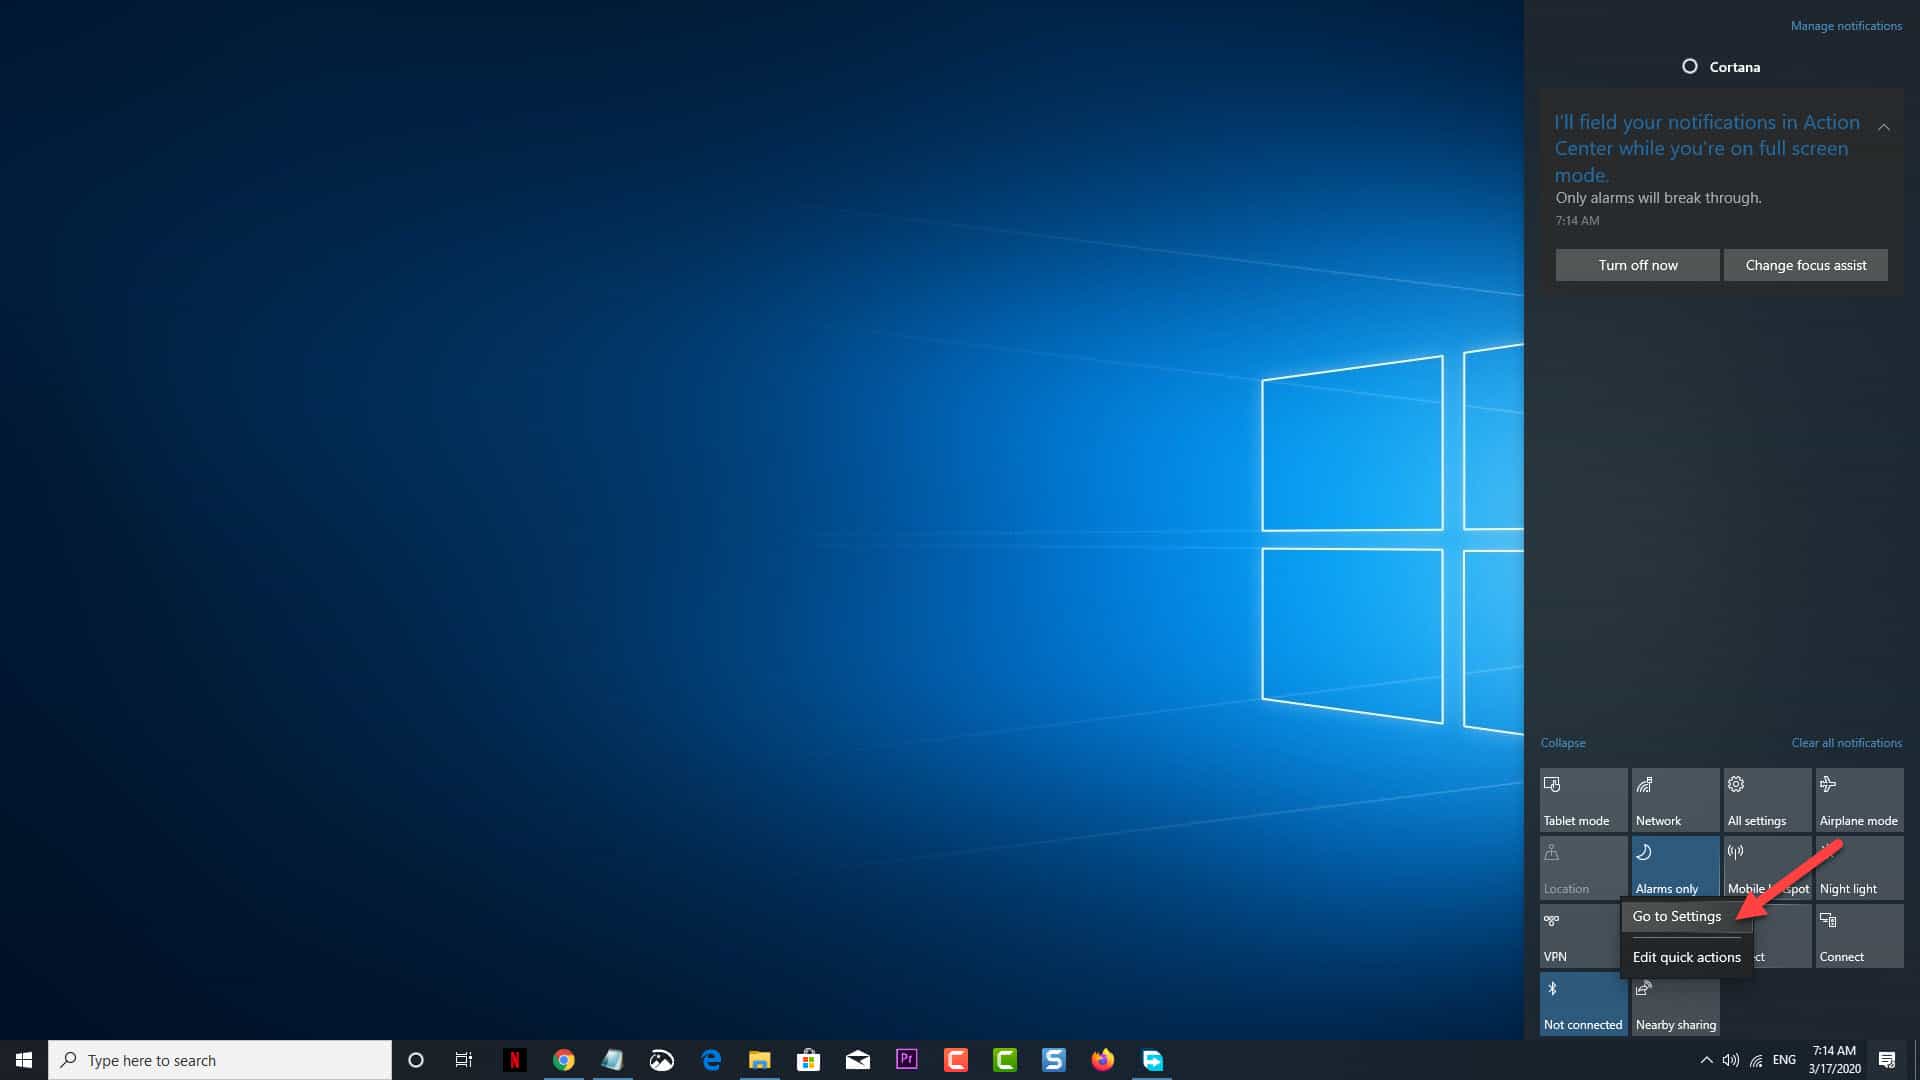Toggle Bluetooth Not connected tile
Image resolution: width=1920 pixels, height=1080 pixels.
1583,1004
